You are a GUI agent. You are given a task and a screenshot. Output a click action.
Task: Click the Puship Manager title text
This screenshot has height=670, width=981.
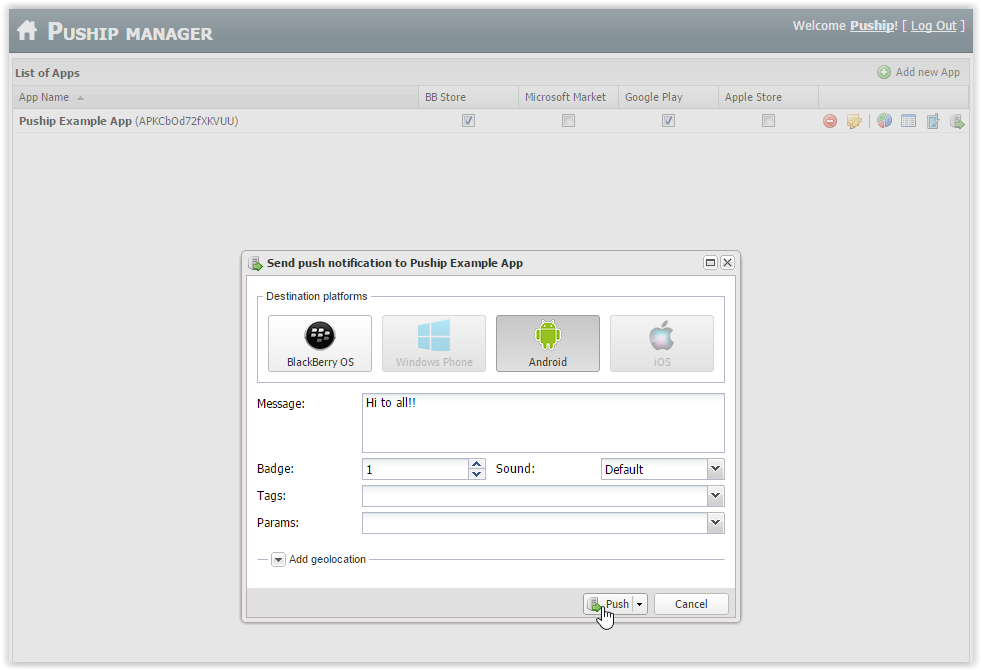pyautogui.click(x=130, y=31)
